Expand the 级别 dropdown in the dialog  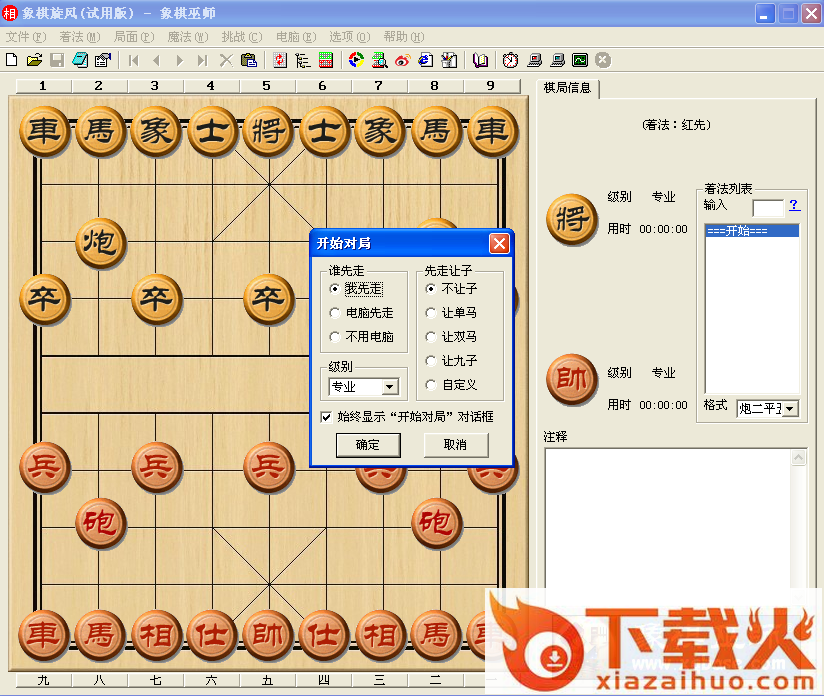click(x=389, y=387)
